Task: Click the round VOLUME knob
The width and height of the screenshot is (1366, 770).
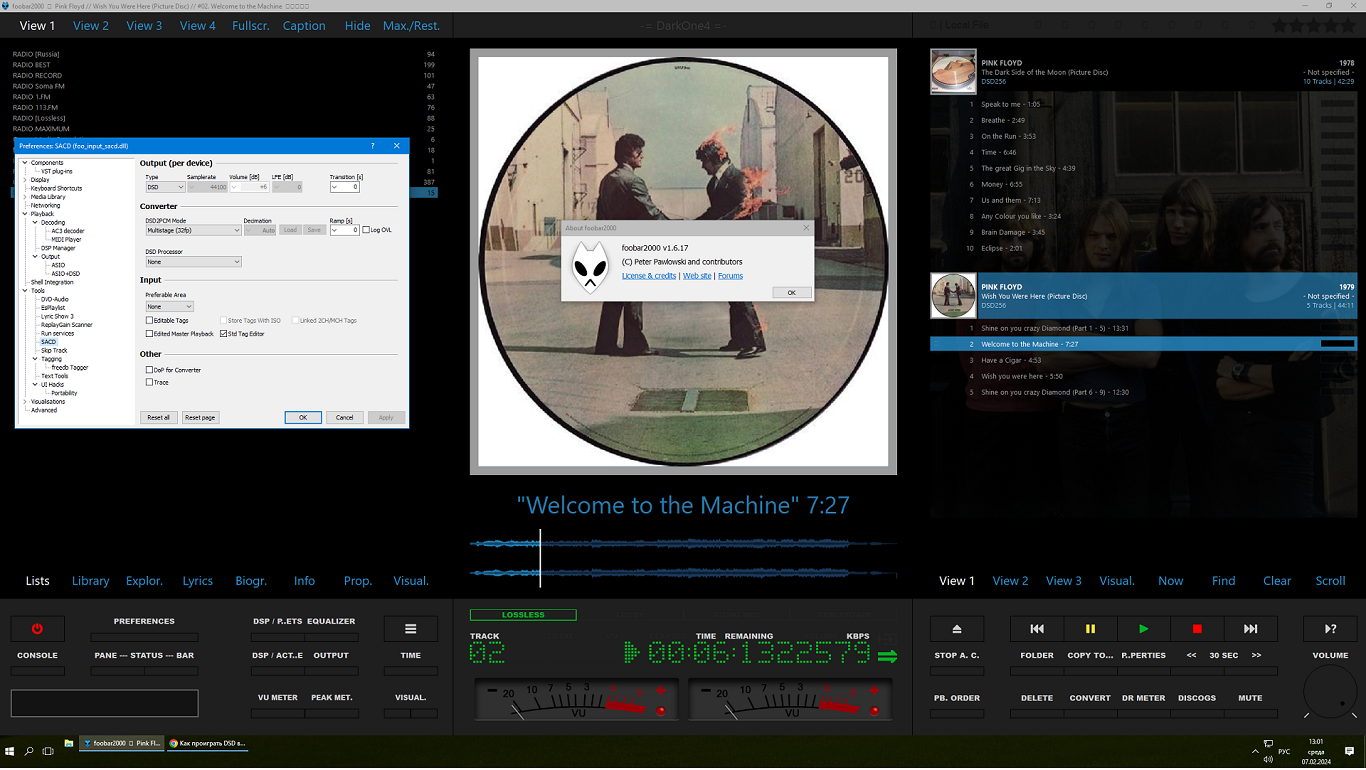Action: (1331, 692)
